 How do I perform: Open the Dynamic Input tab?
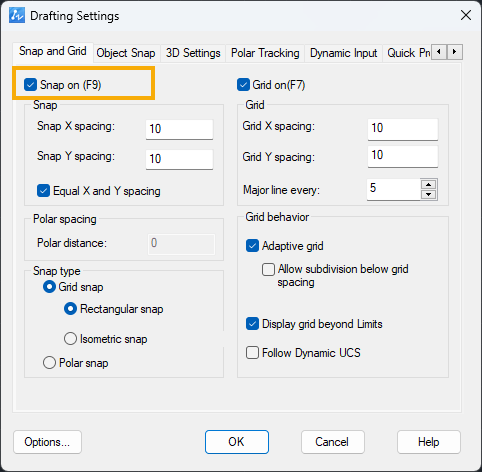point(343,53)
